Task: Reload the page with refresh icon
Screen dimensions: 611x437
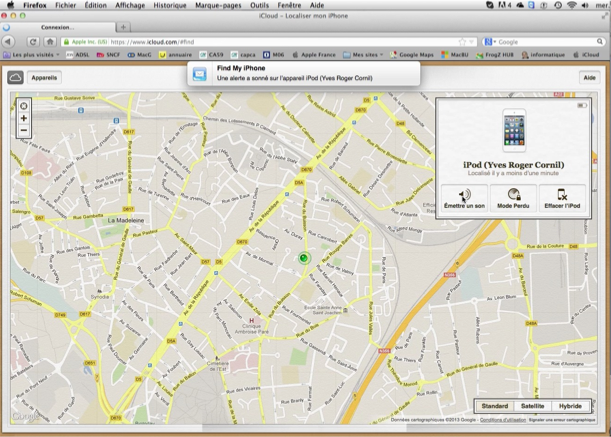Action: [x=33, y=42]
